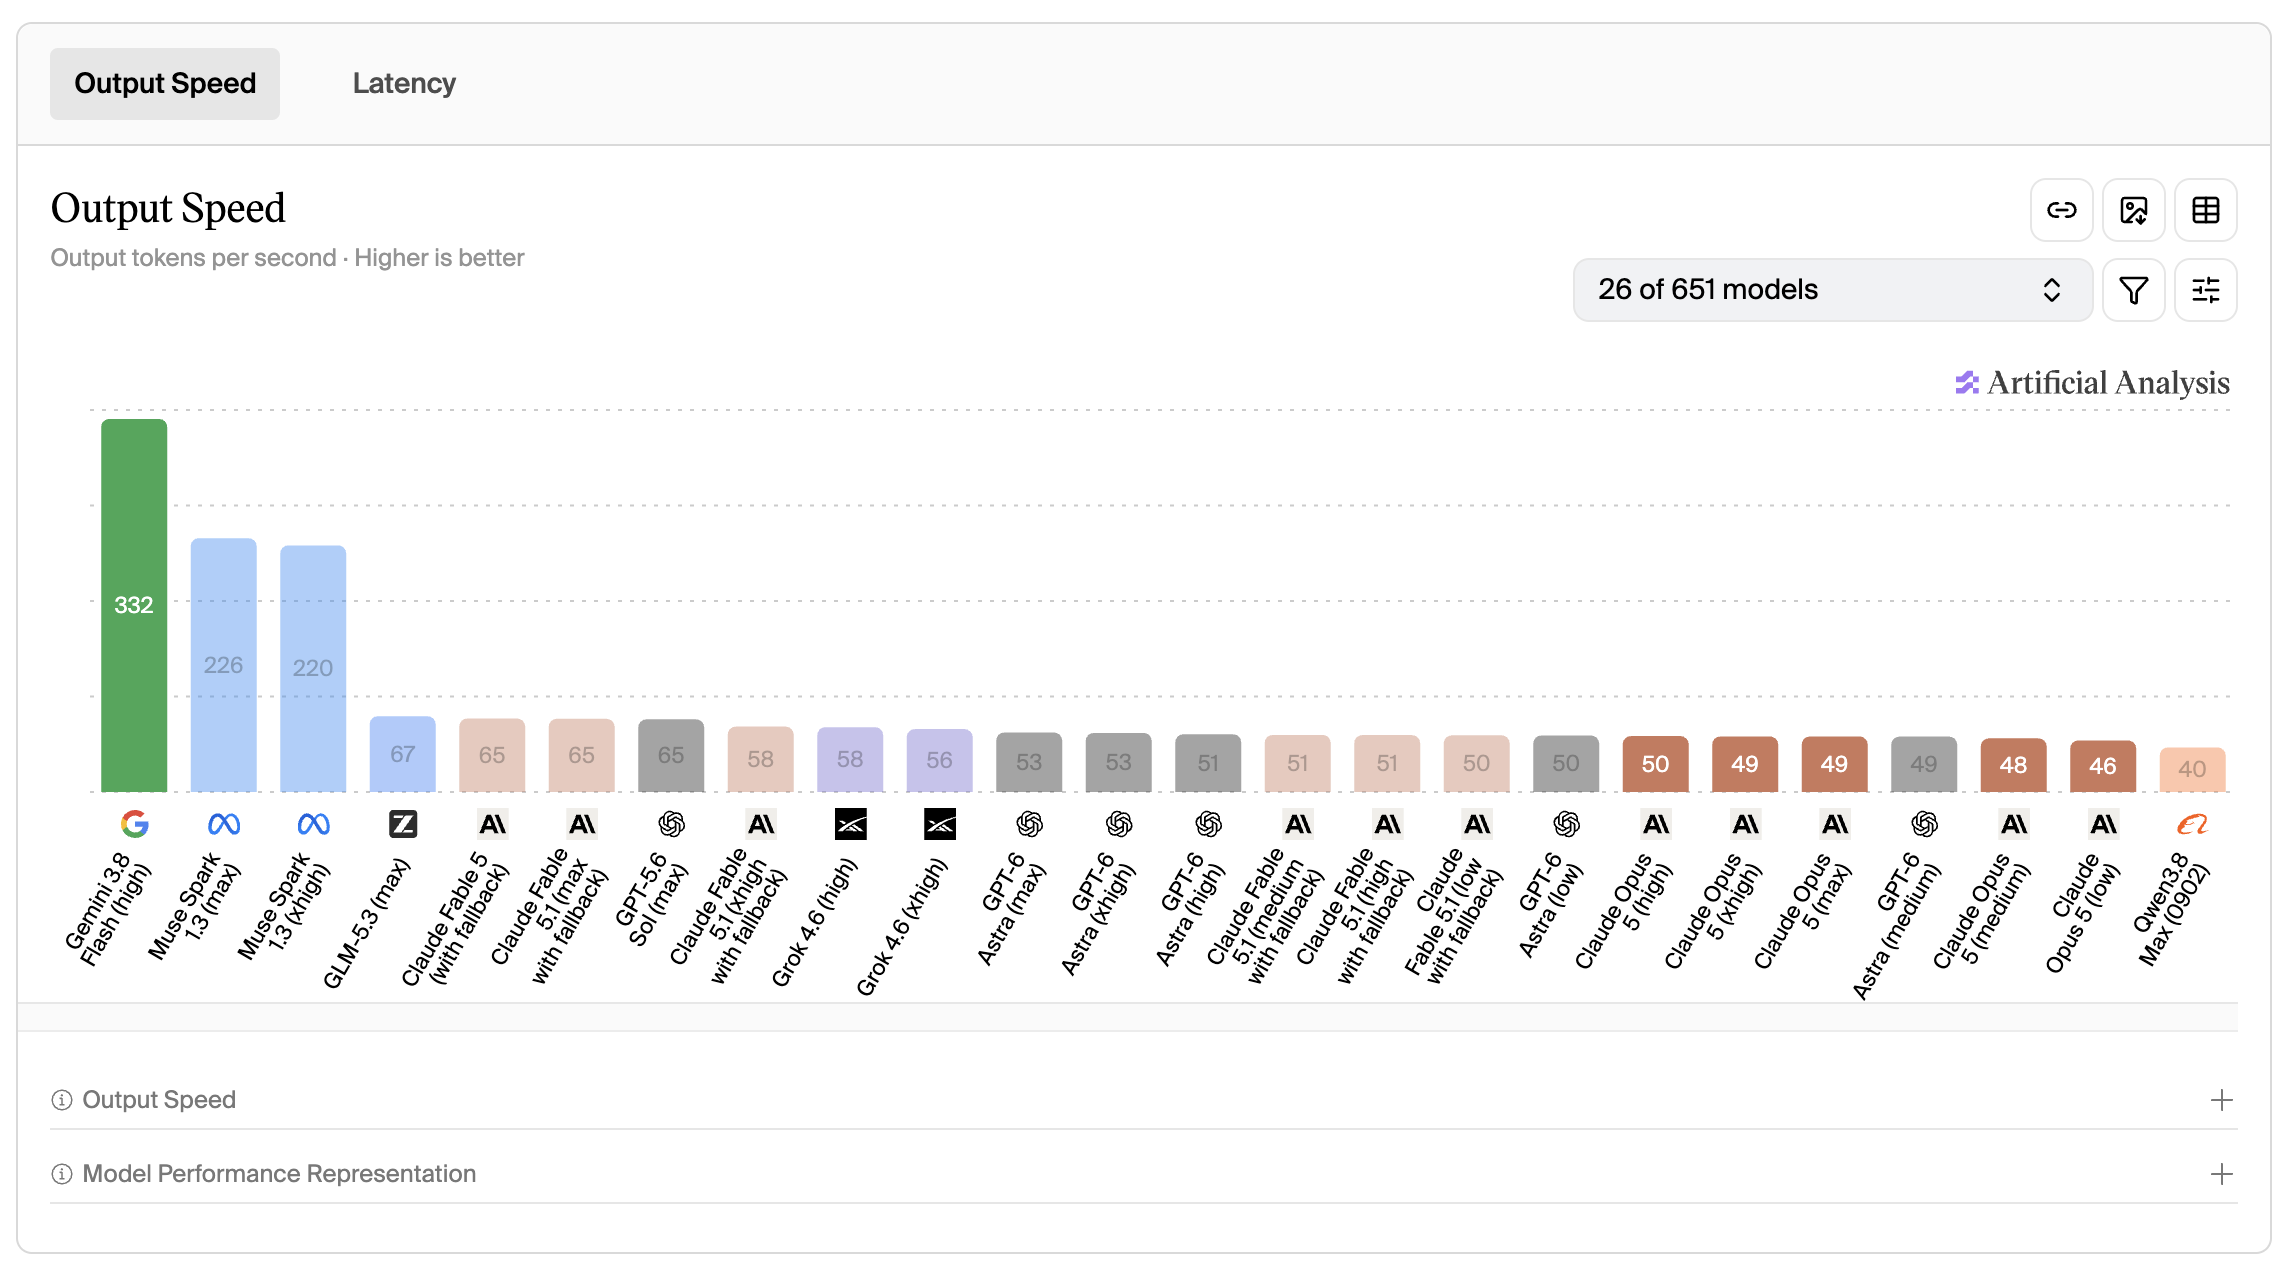
Task: Click the "Output Speed" chart title heading
Action: [x=168, y=208]
